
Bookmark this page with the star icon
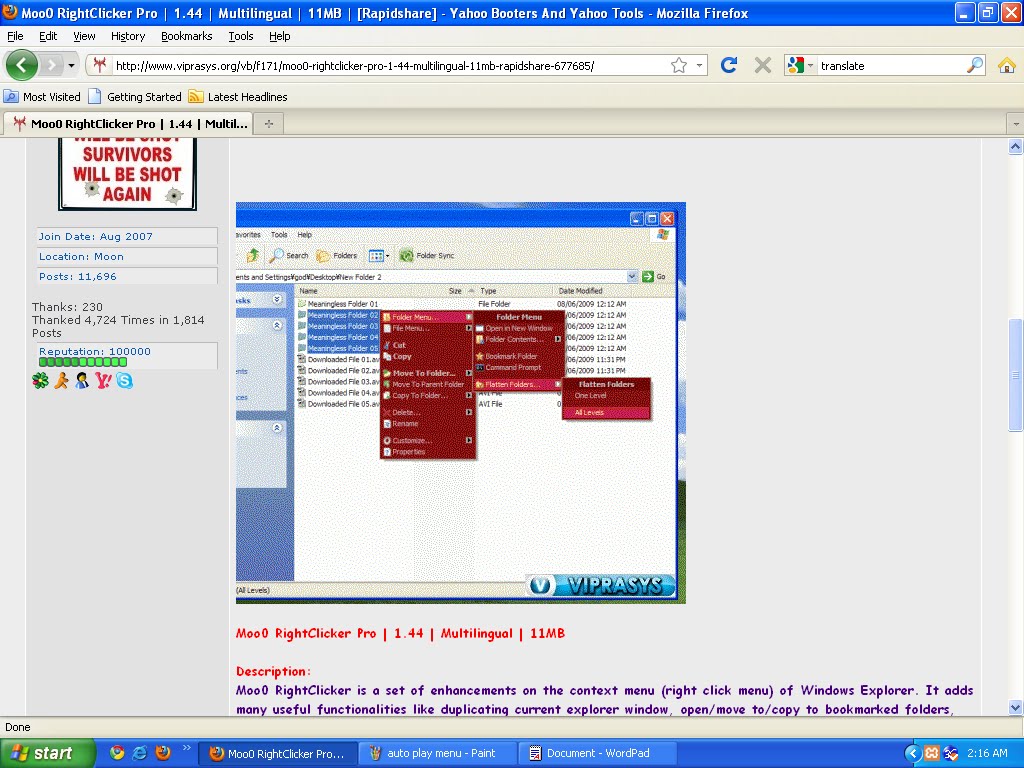pos(679,65)
